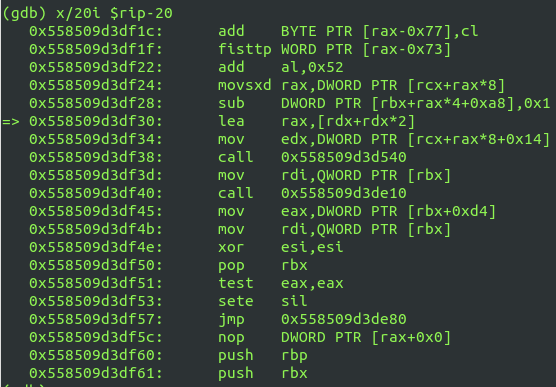Click the pop rbx instruction

[262, 265]
